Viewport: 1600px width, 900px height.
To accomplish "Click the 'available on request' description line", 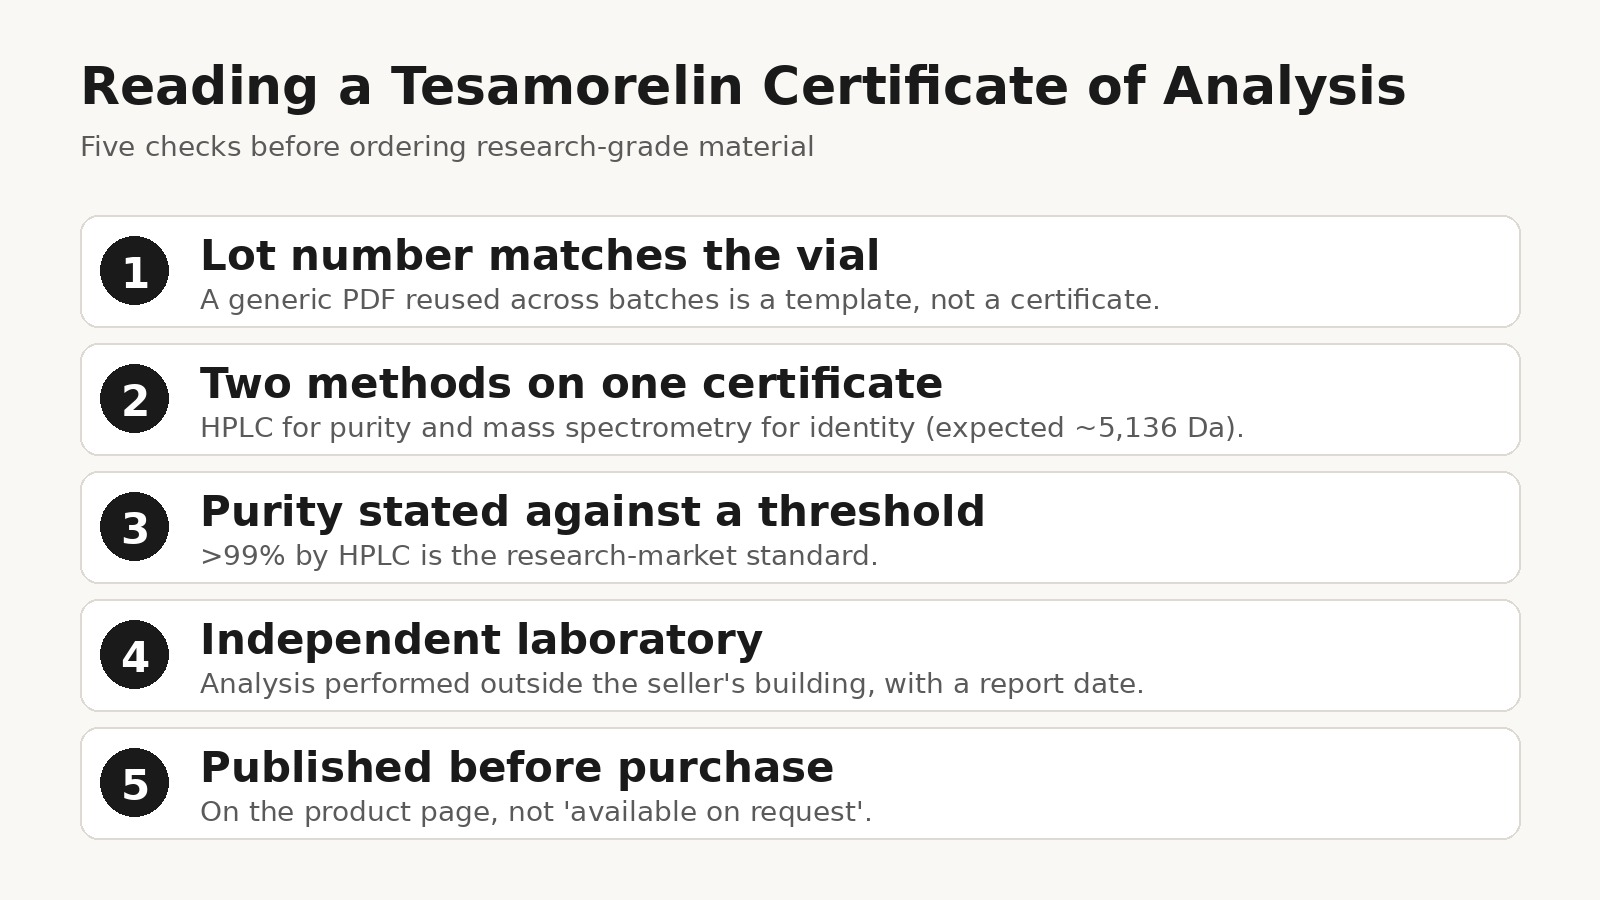I will click(536, 812).
